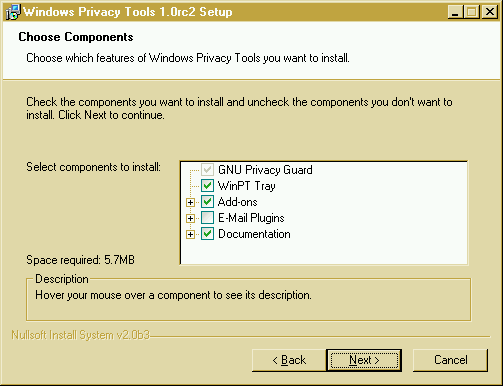
Task: Close the setup window with X
Action: [490, 12]
